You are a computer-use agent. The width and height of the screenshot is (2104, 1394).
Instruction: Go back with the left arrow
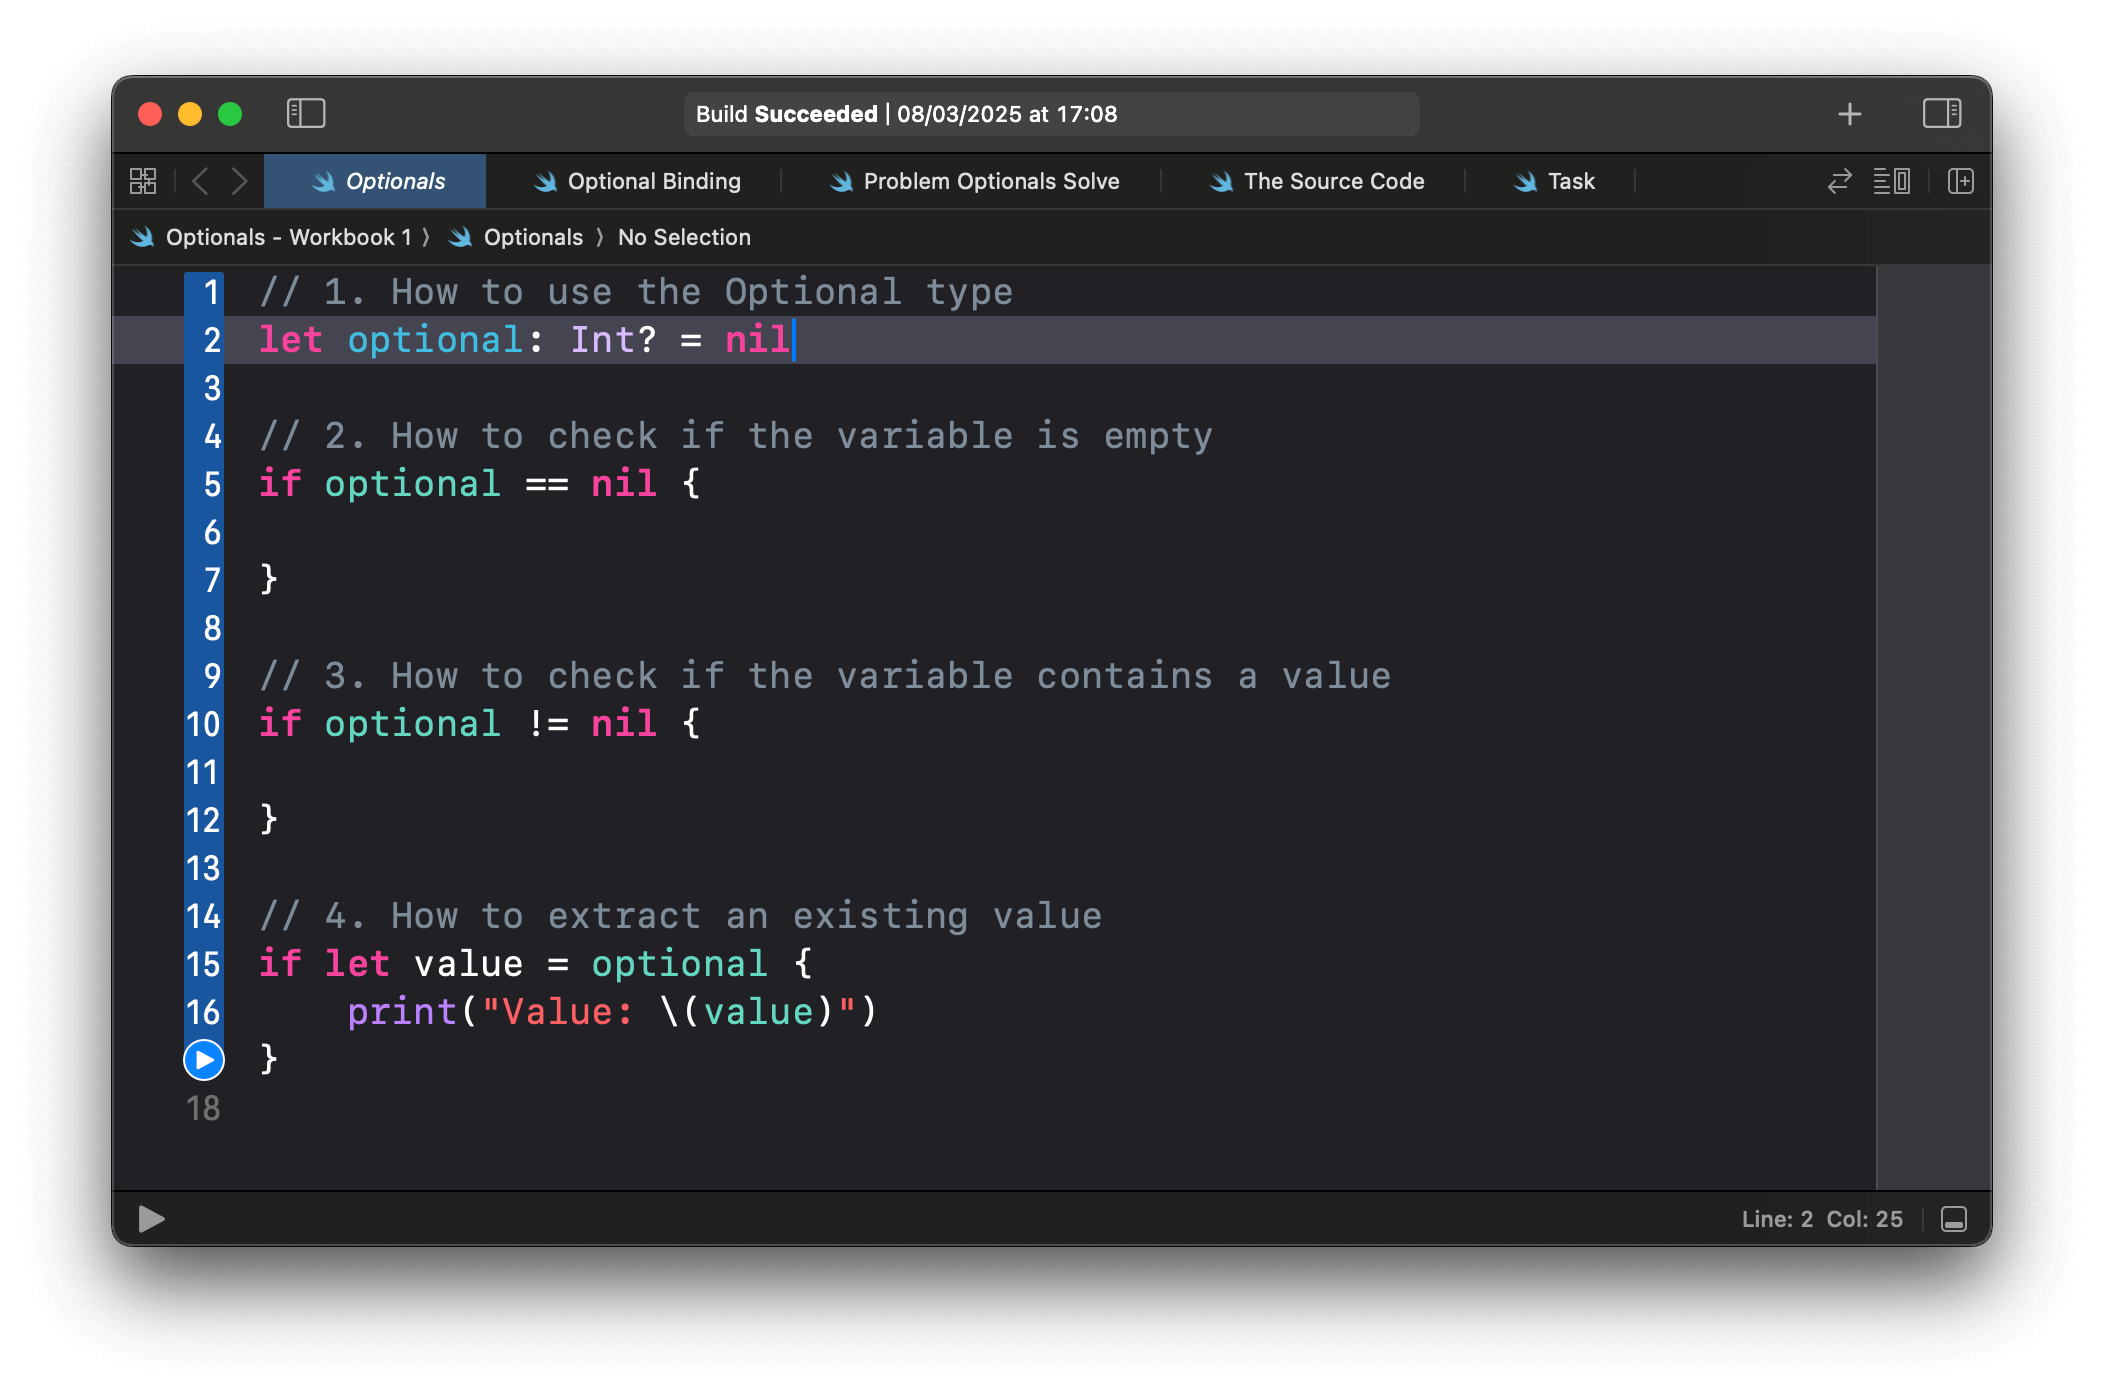(200, 181)
